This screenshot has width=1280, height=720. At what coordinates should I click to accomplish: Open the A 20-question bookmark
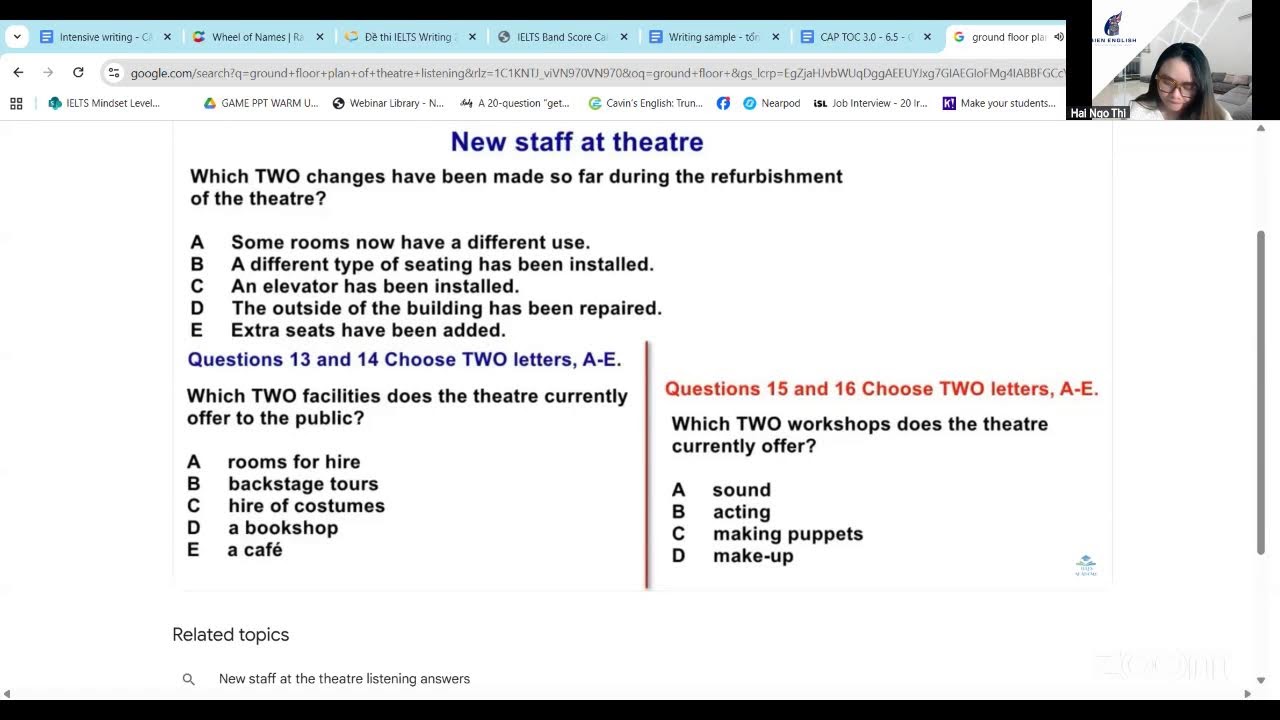tap(514, 103)
